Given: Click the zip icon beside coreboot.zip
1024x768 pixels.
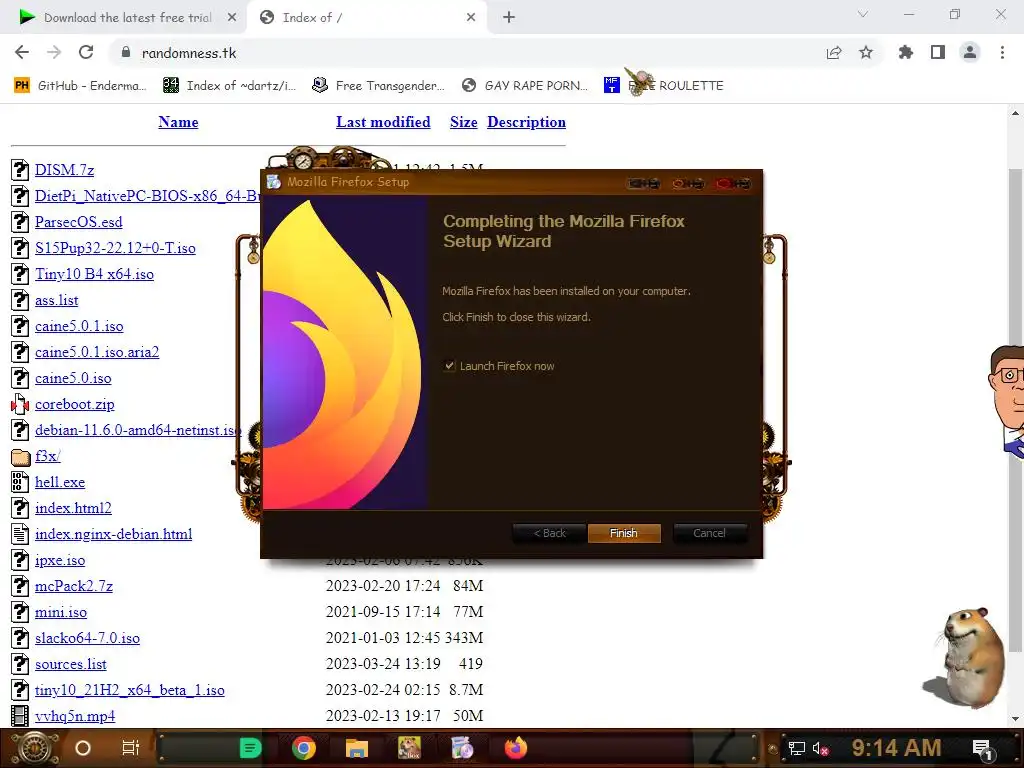Looking at the screenshot, I should [x=20, y=404].
